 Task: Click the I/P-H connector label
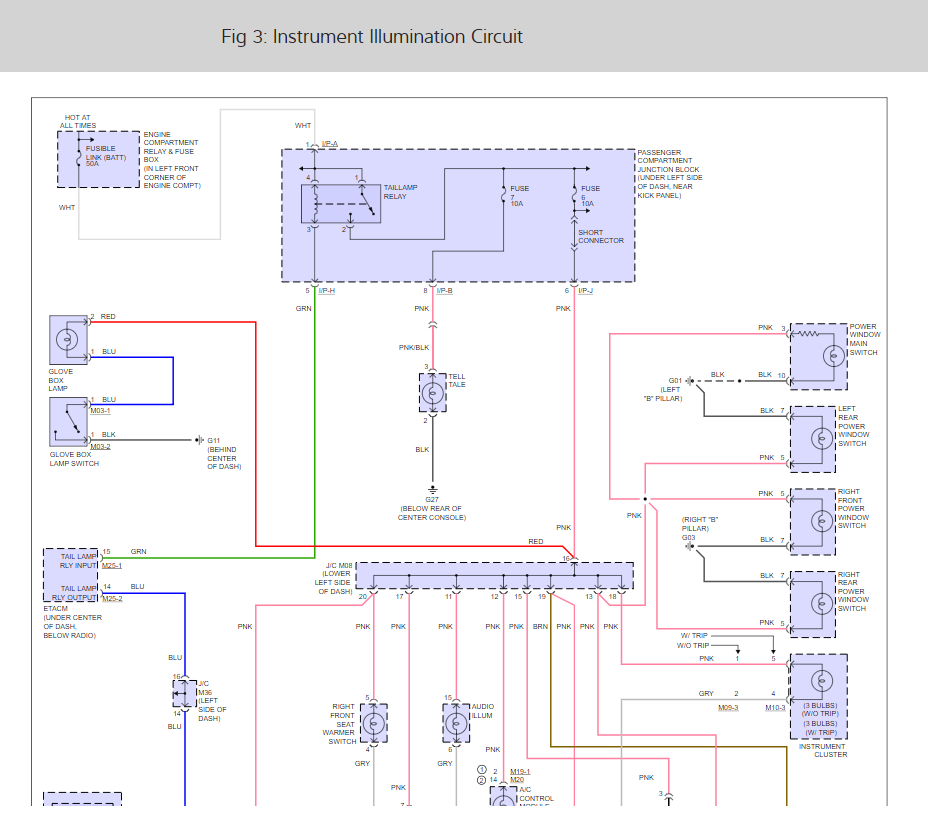(x=327, y=291)
